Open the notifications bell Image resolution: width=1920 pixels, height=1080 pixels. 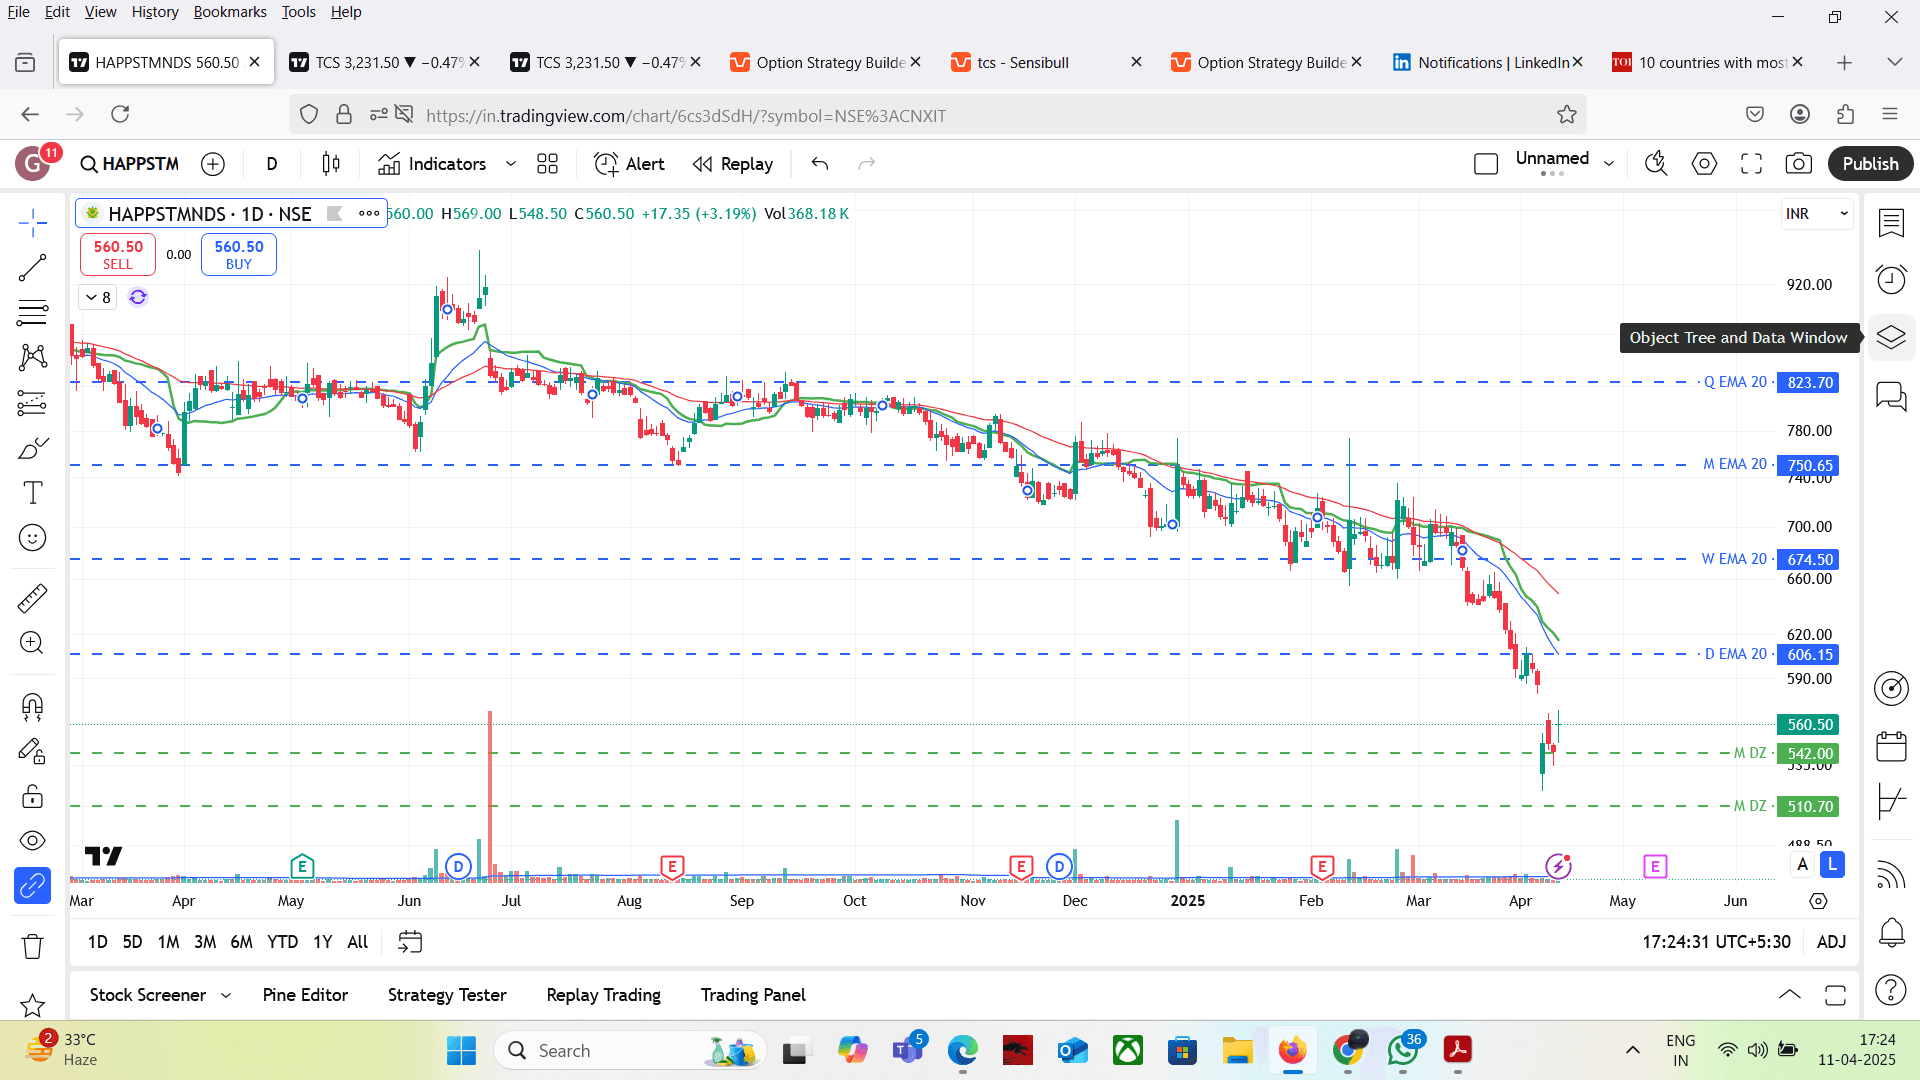pyautogui.click(x=1891, y=932)
